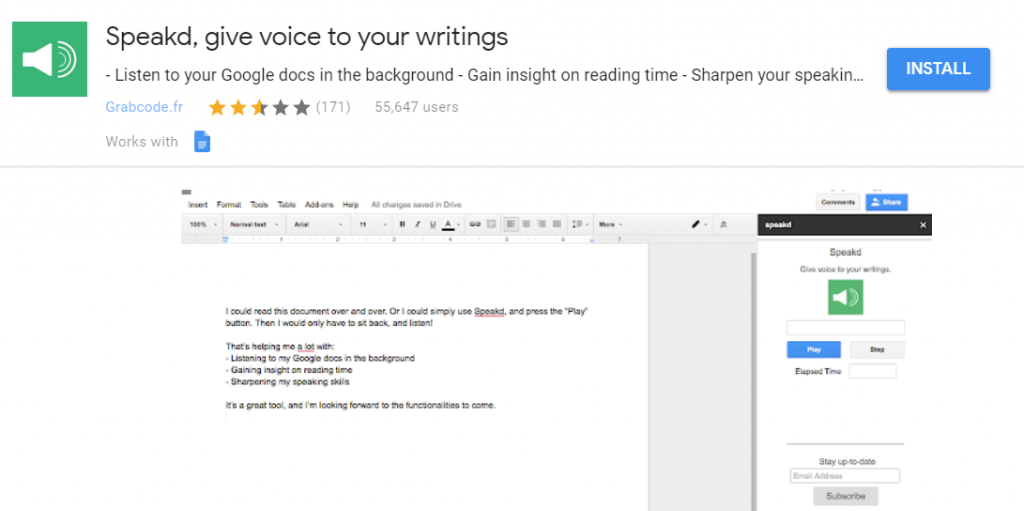1024x511 pixels.
Task: Select justify alignment
Action: point(556,224)
